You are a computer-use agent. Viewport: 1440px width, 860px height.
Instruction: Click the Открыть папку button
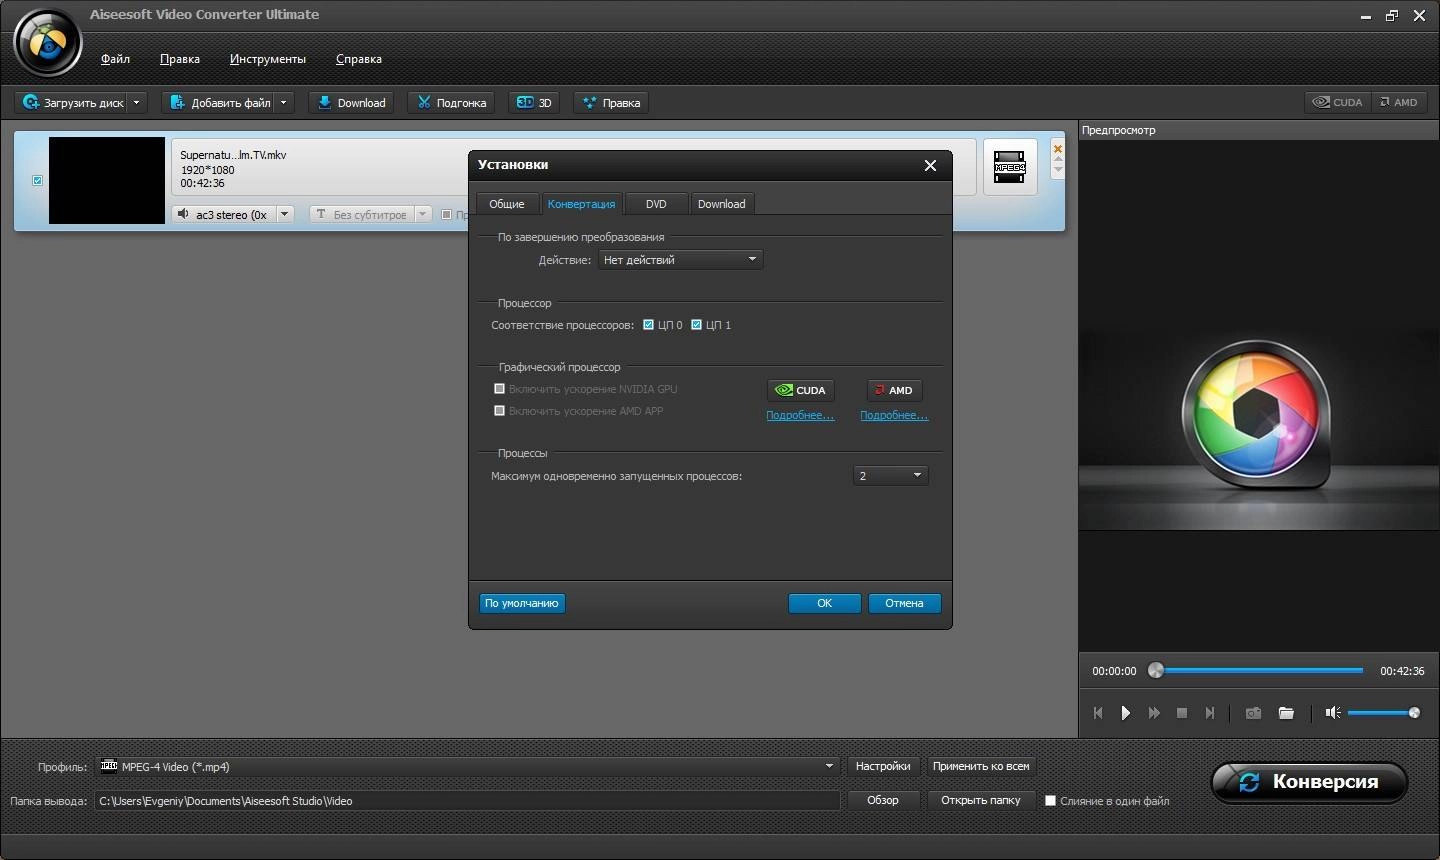[x=981, y=800]
